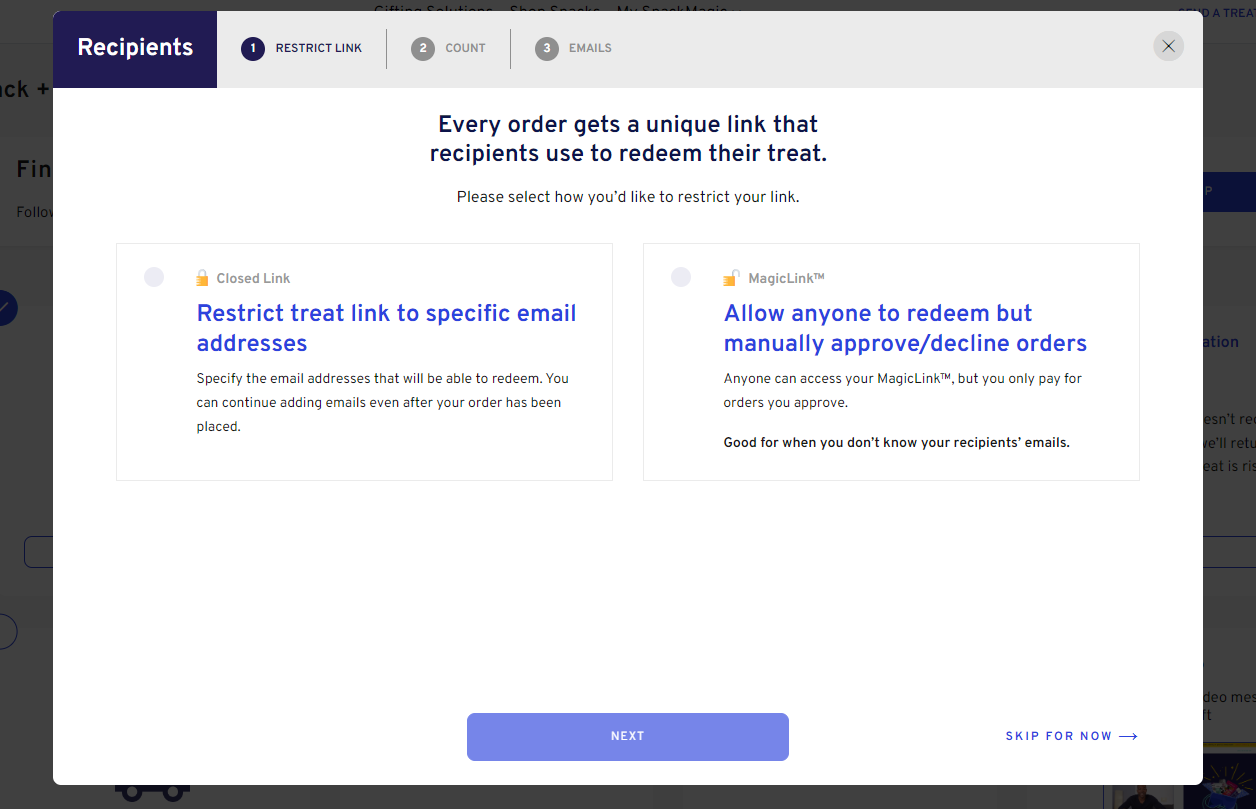The width and height of the screenshot is (1256, 809).
Task: Click the step 2 number circle
Action: point(423,48)
